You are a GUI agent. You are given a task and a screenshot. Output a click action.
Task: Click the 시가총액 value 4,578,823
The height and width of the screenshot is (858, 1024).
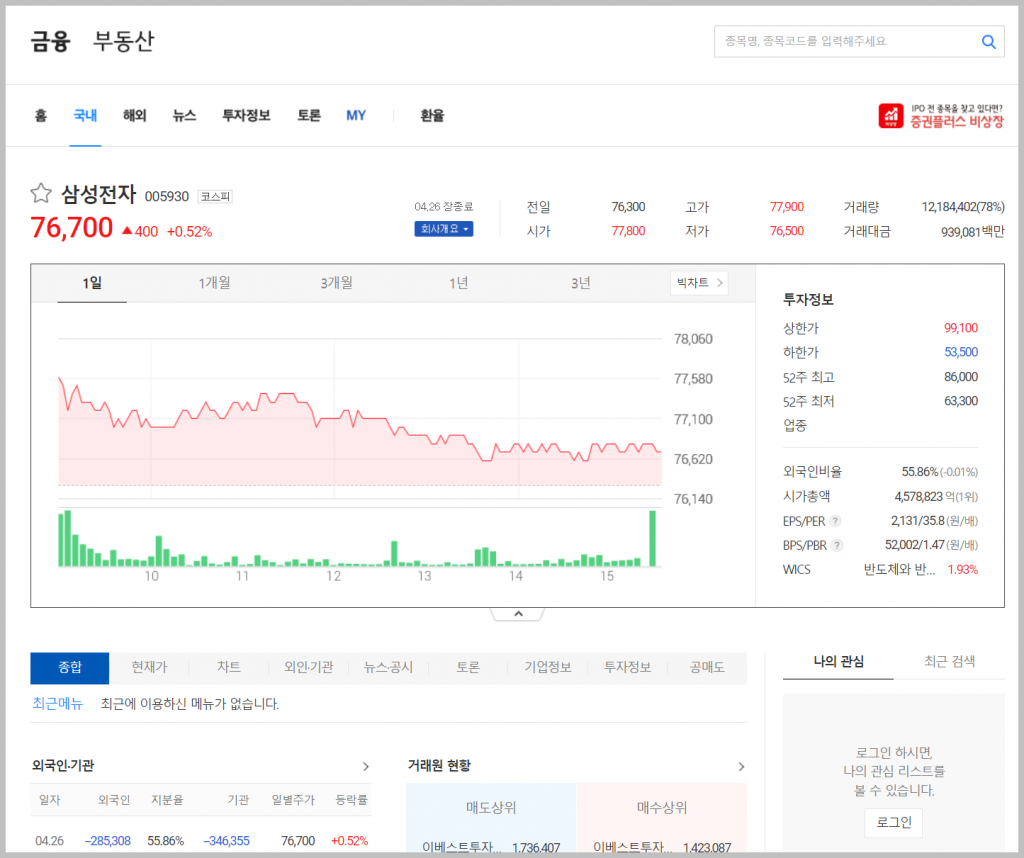tap(918, 497)
